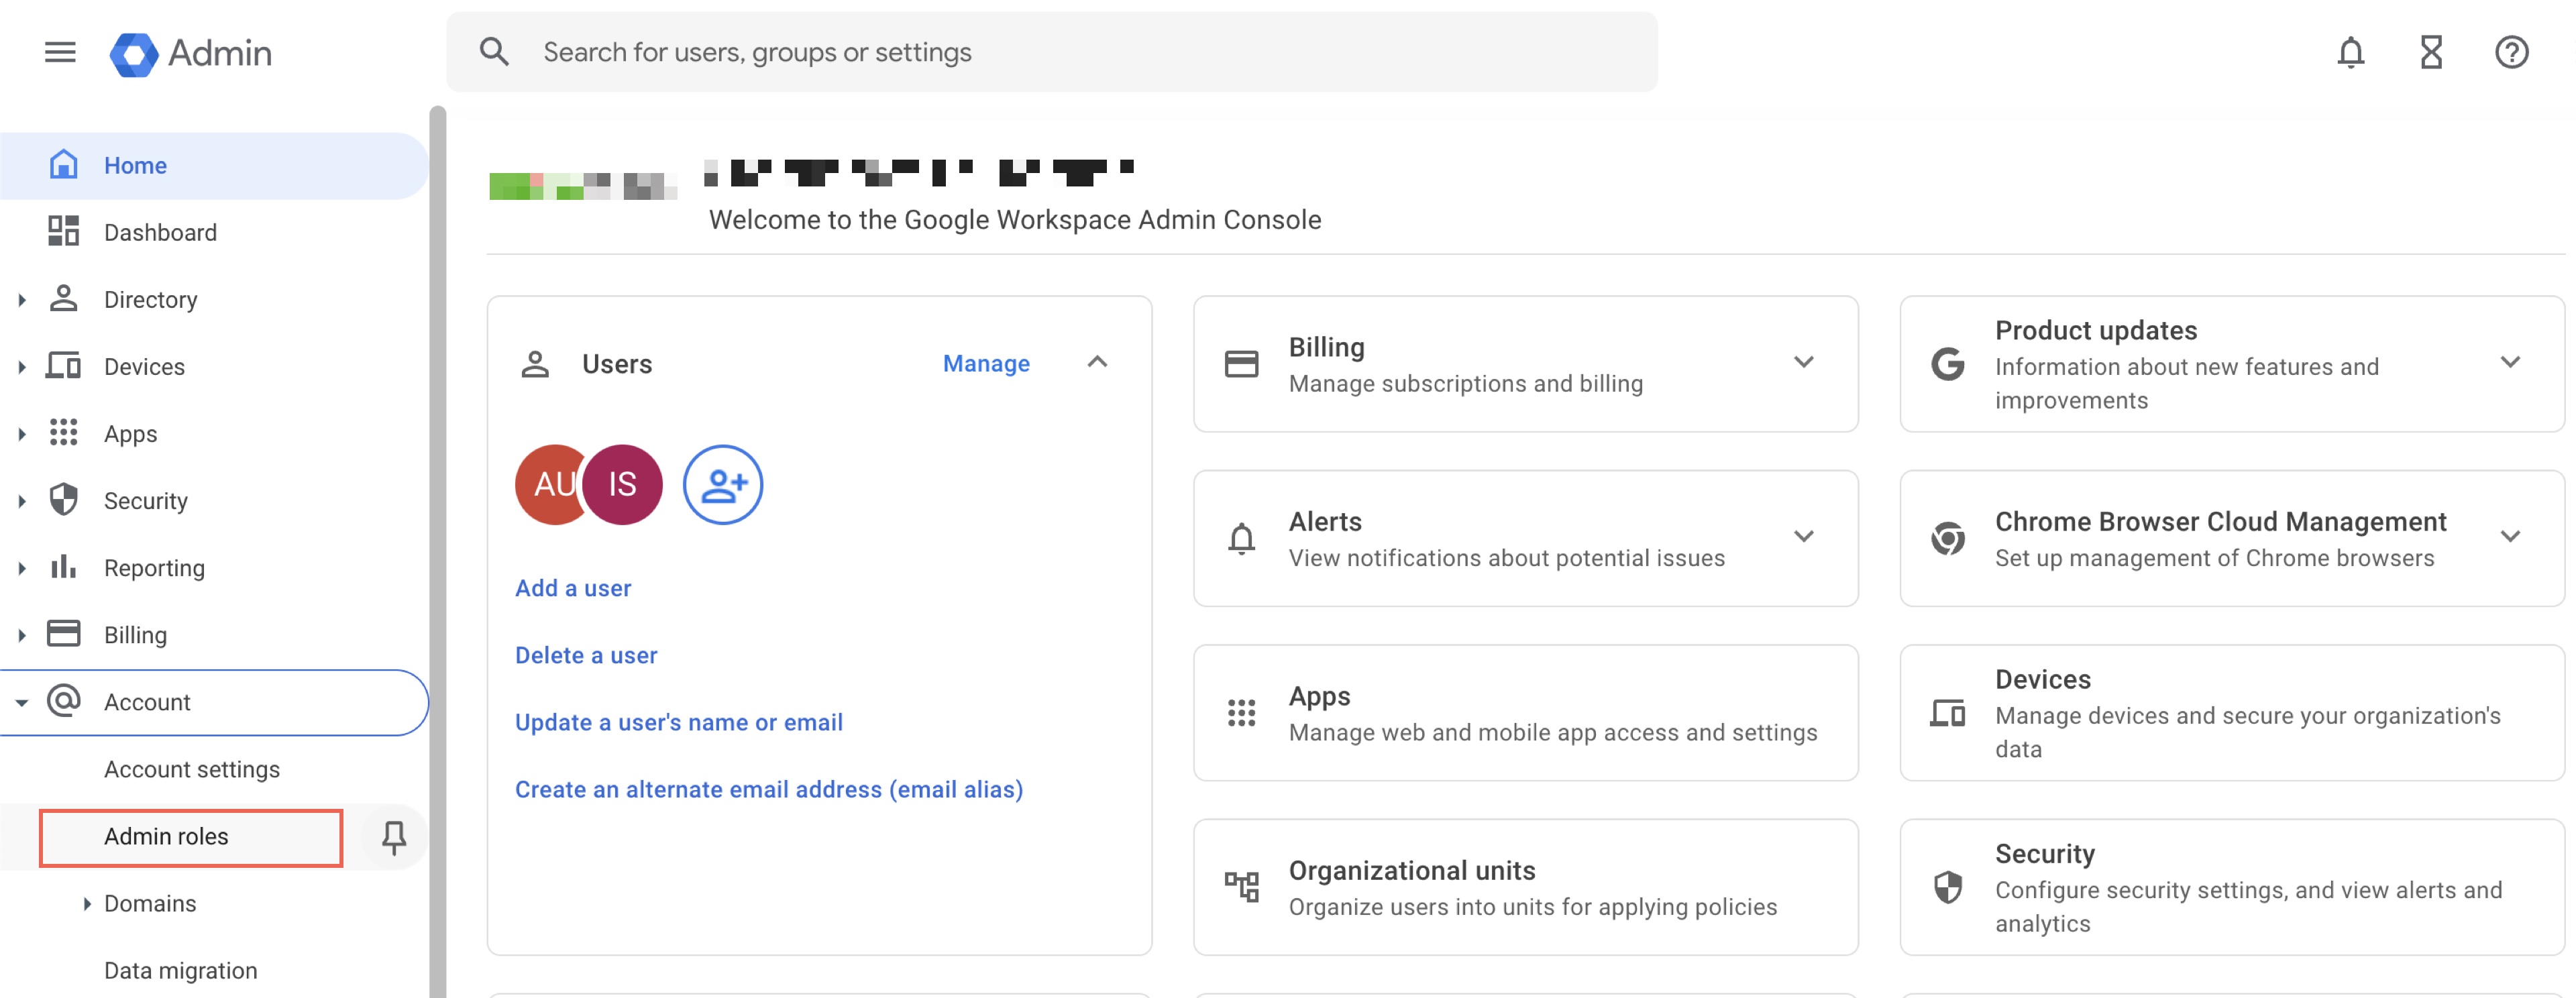Viewport: 2576px width, 998px height.
Task: Click the Dashboard grid icon
Action: (x=63, y=231)
